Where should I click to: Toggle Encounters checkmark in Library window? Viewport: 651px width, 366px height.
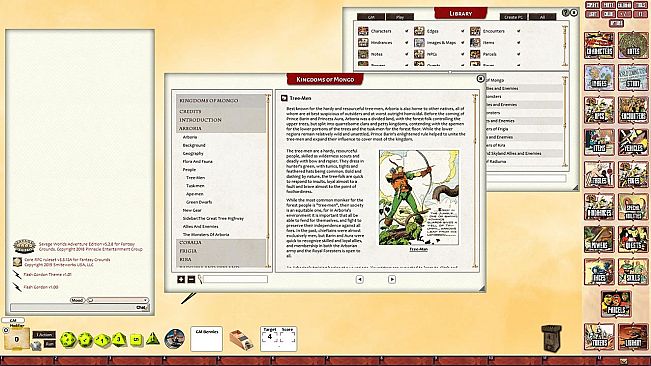point(519,31)
